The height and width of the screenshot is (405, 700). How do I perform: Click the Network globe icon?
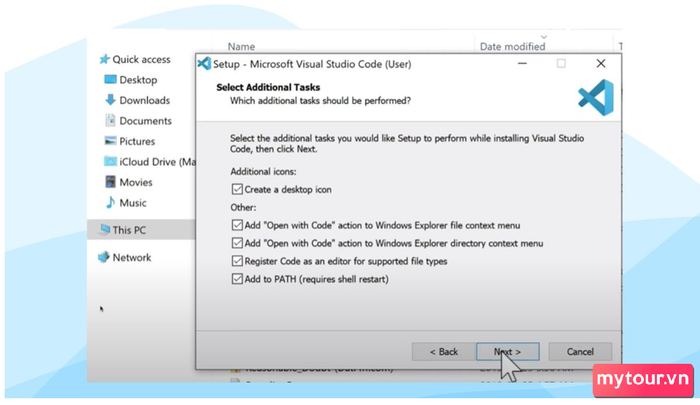click(x=104, y=257)
